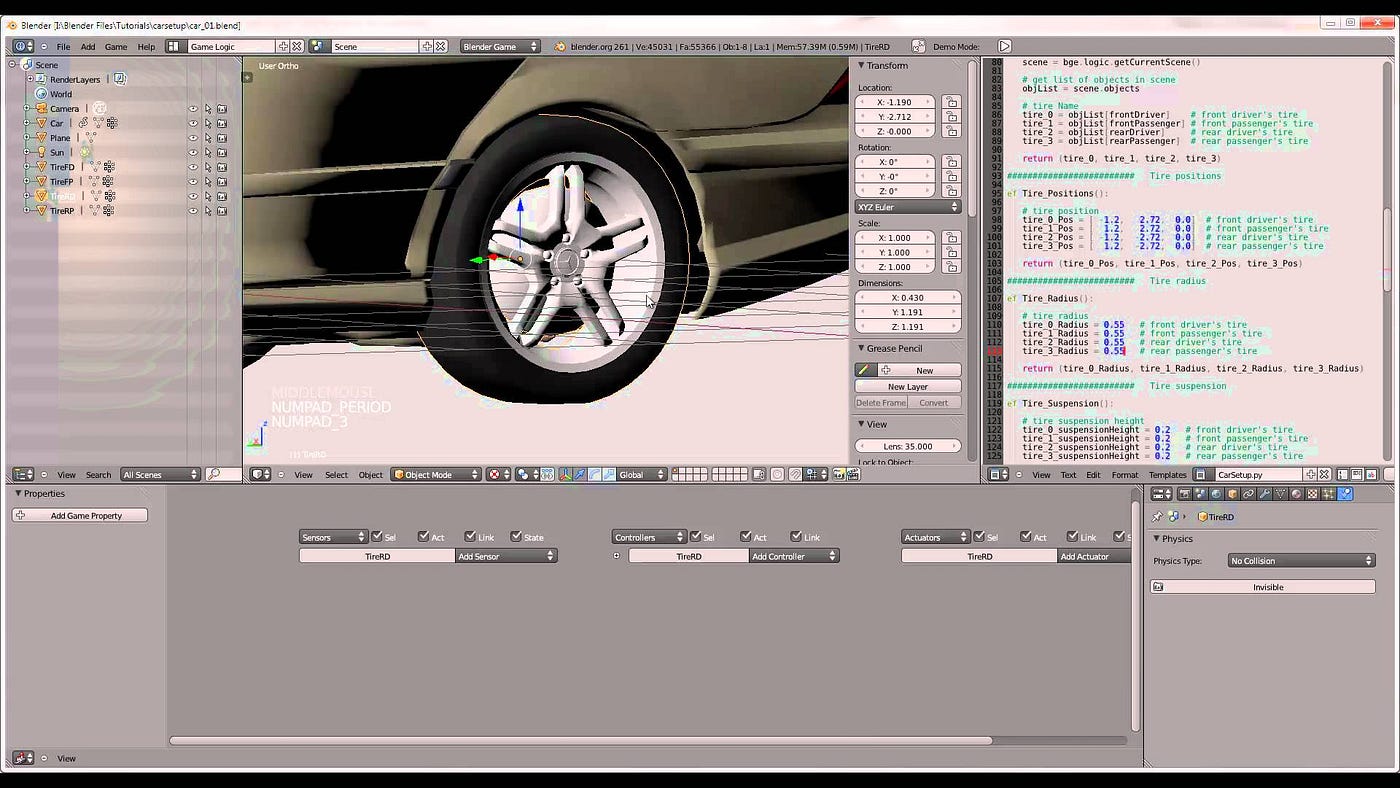Open the Format menu in the text editor

[1125, 475]
